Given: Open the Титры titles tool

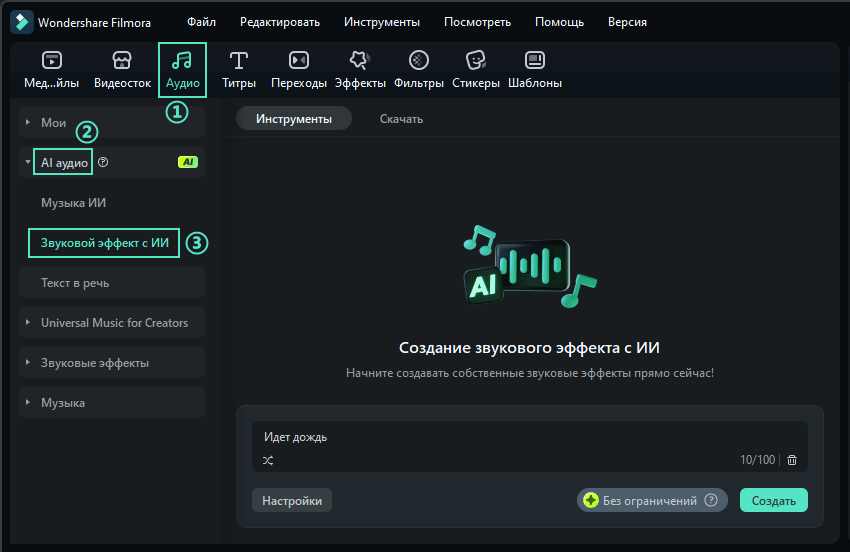Looking at the screenshot, I should pos(239,60).
